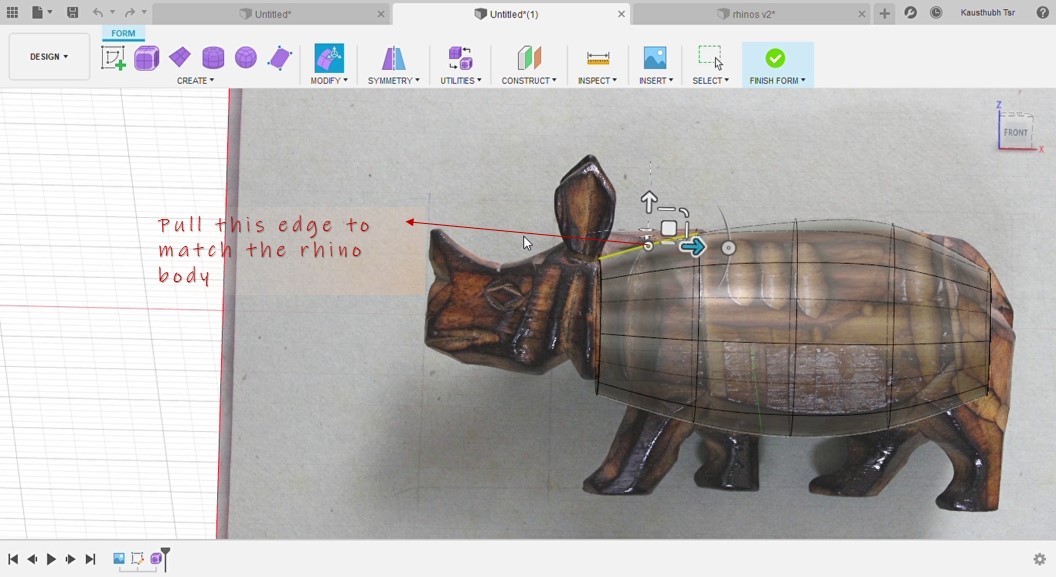Open the Kausthubh Tsr account menu

click(987, 13)
